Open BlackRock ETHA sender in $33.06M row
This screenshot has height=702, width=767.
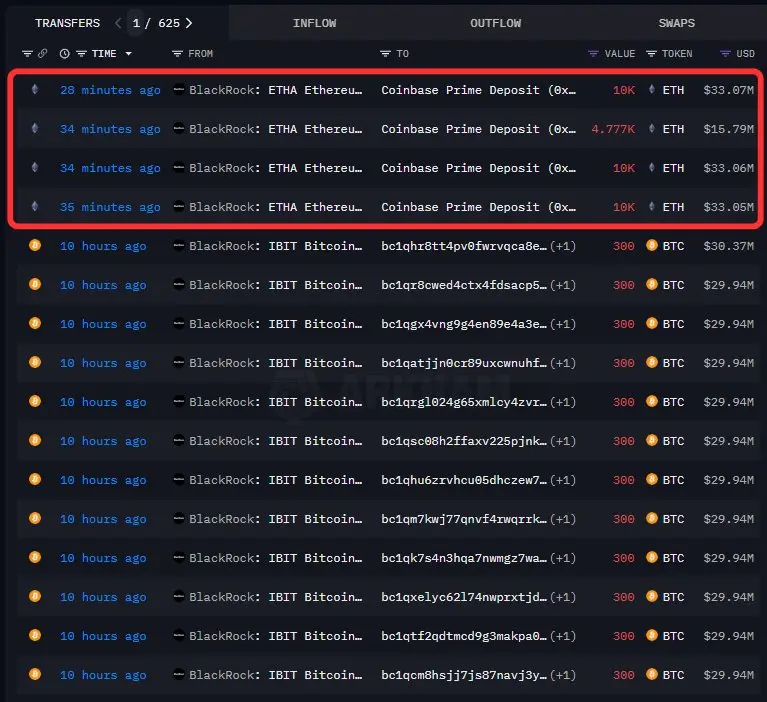276,168
